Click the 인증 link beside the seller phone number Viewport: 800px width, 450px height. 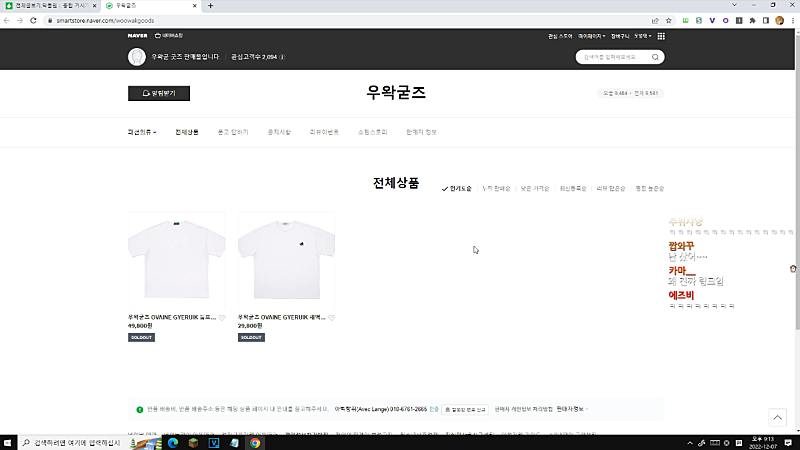coord(434,409)
